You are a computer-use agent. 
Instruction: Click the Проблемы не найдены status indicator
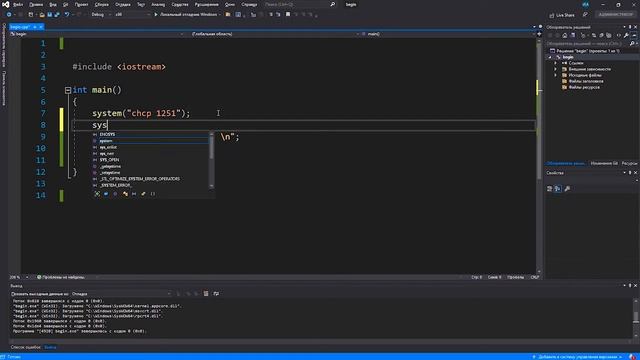click(61, 277)
